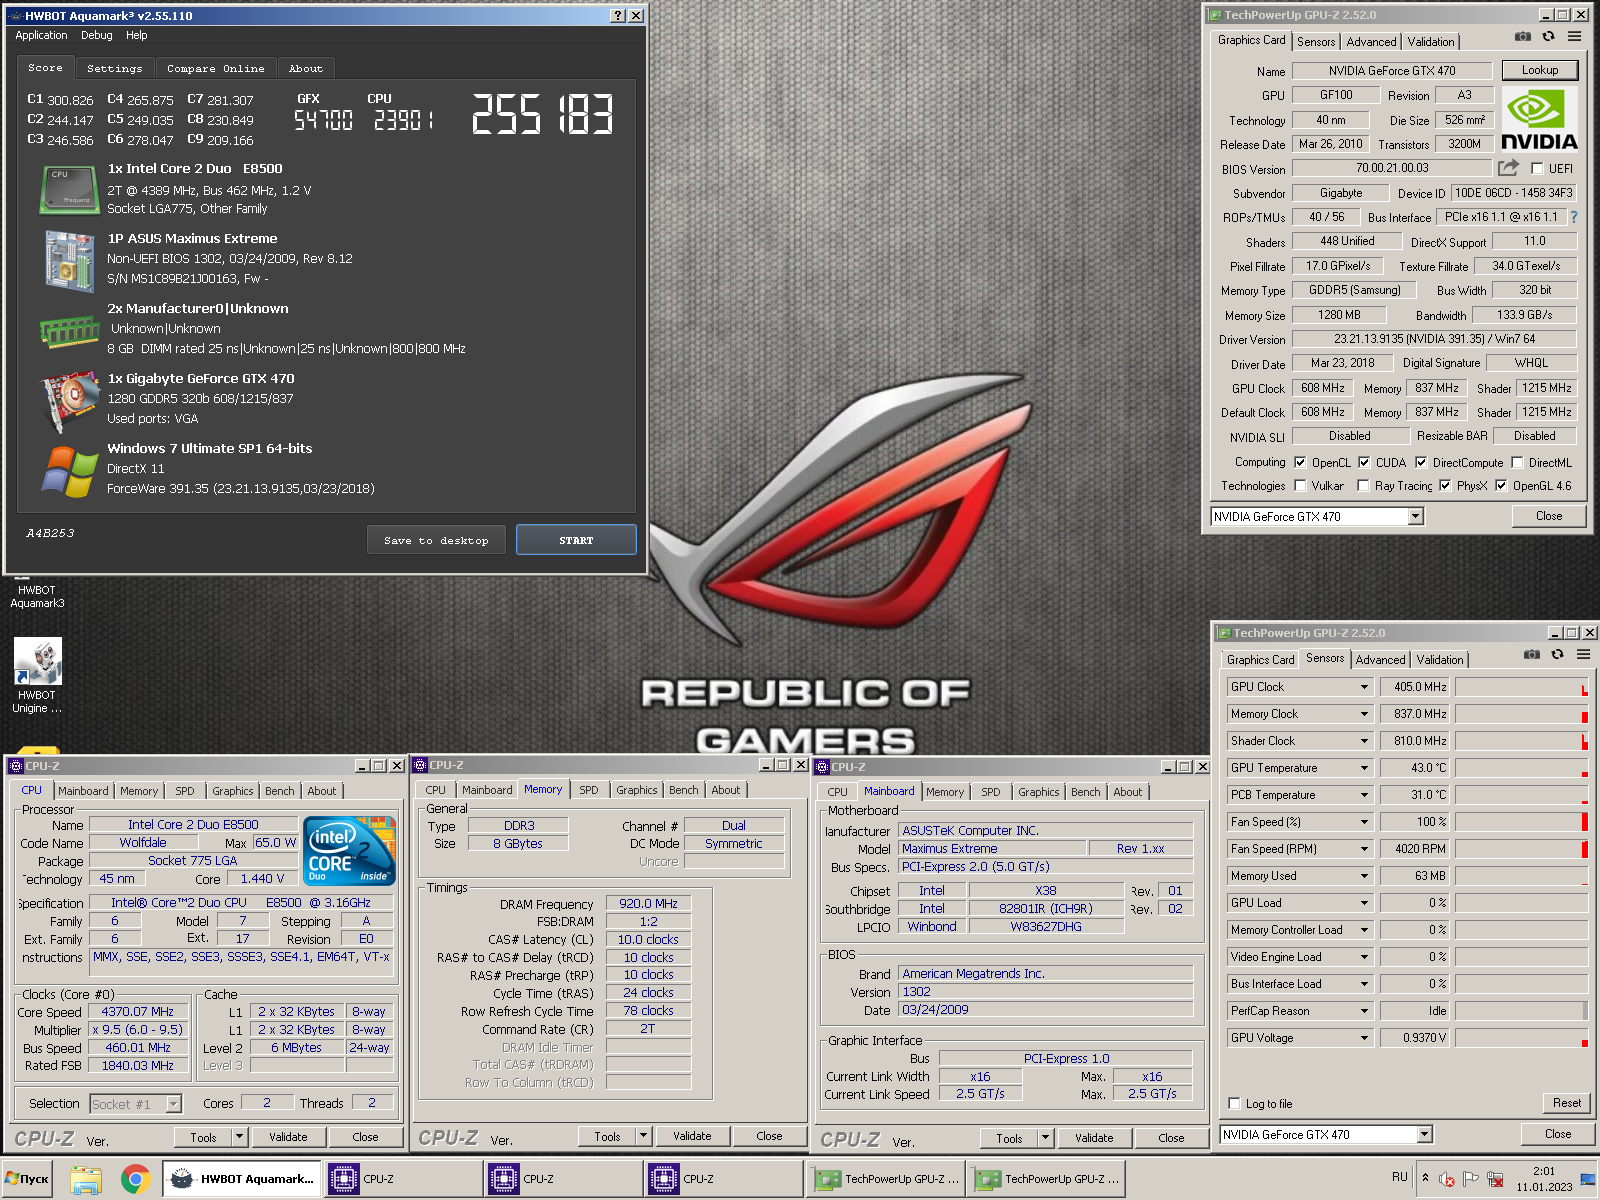Click the bus interface question mark in GPU-Z

point(1574,217)
